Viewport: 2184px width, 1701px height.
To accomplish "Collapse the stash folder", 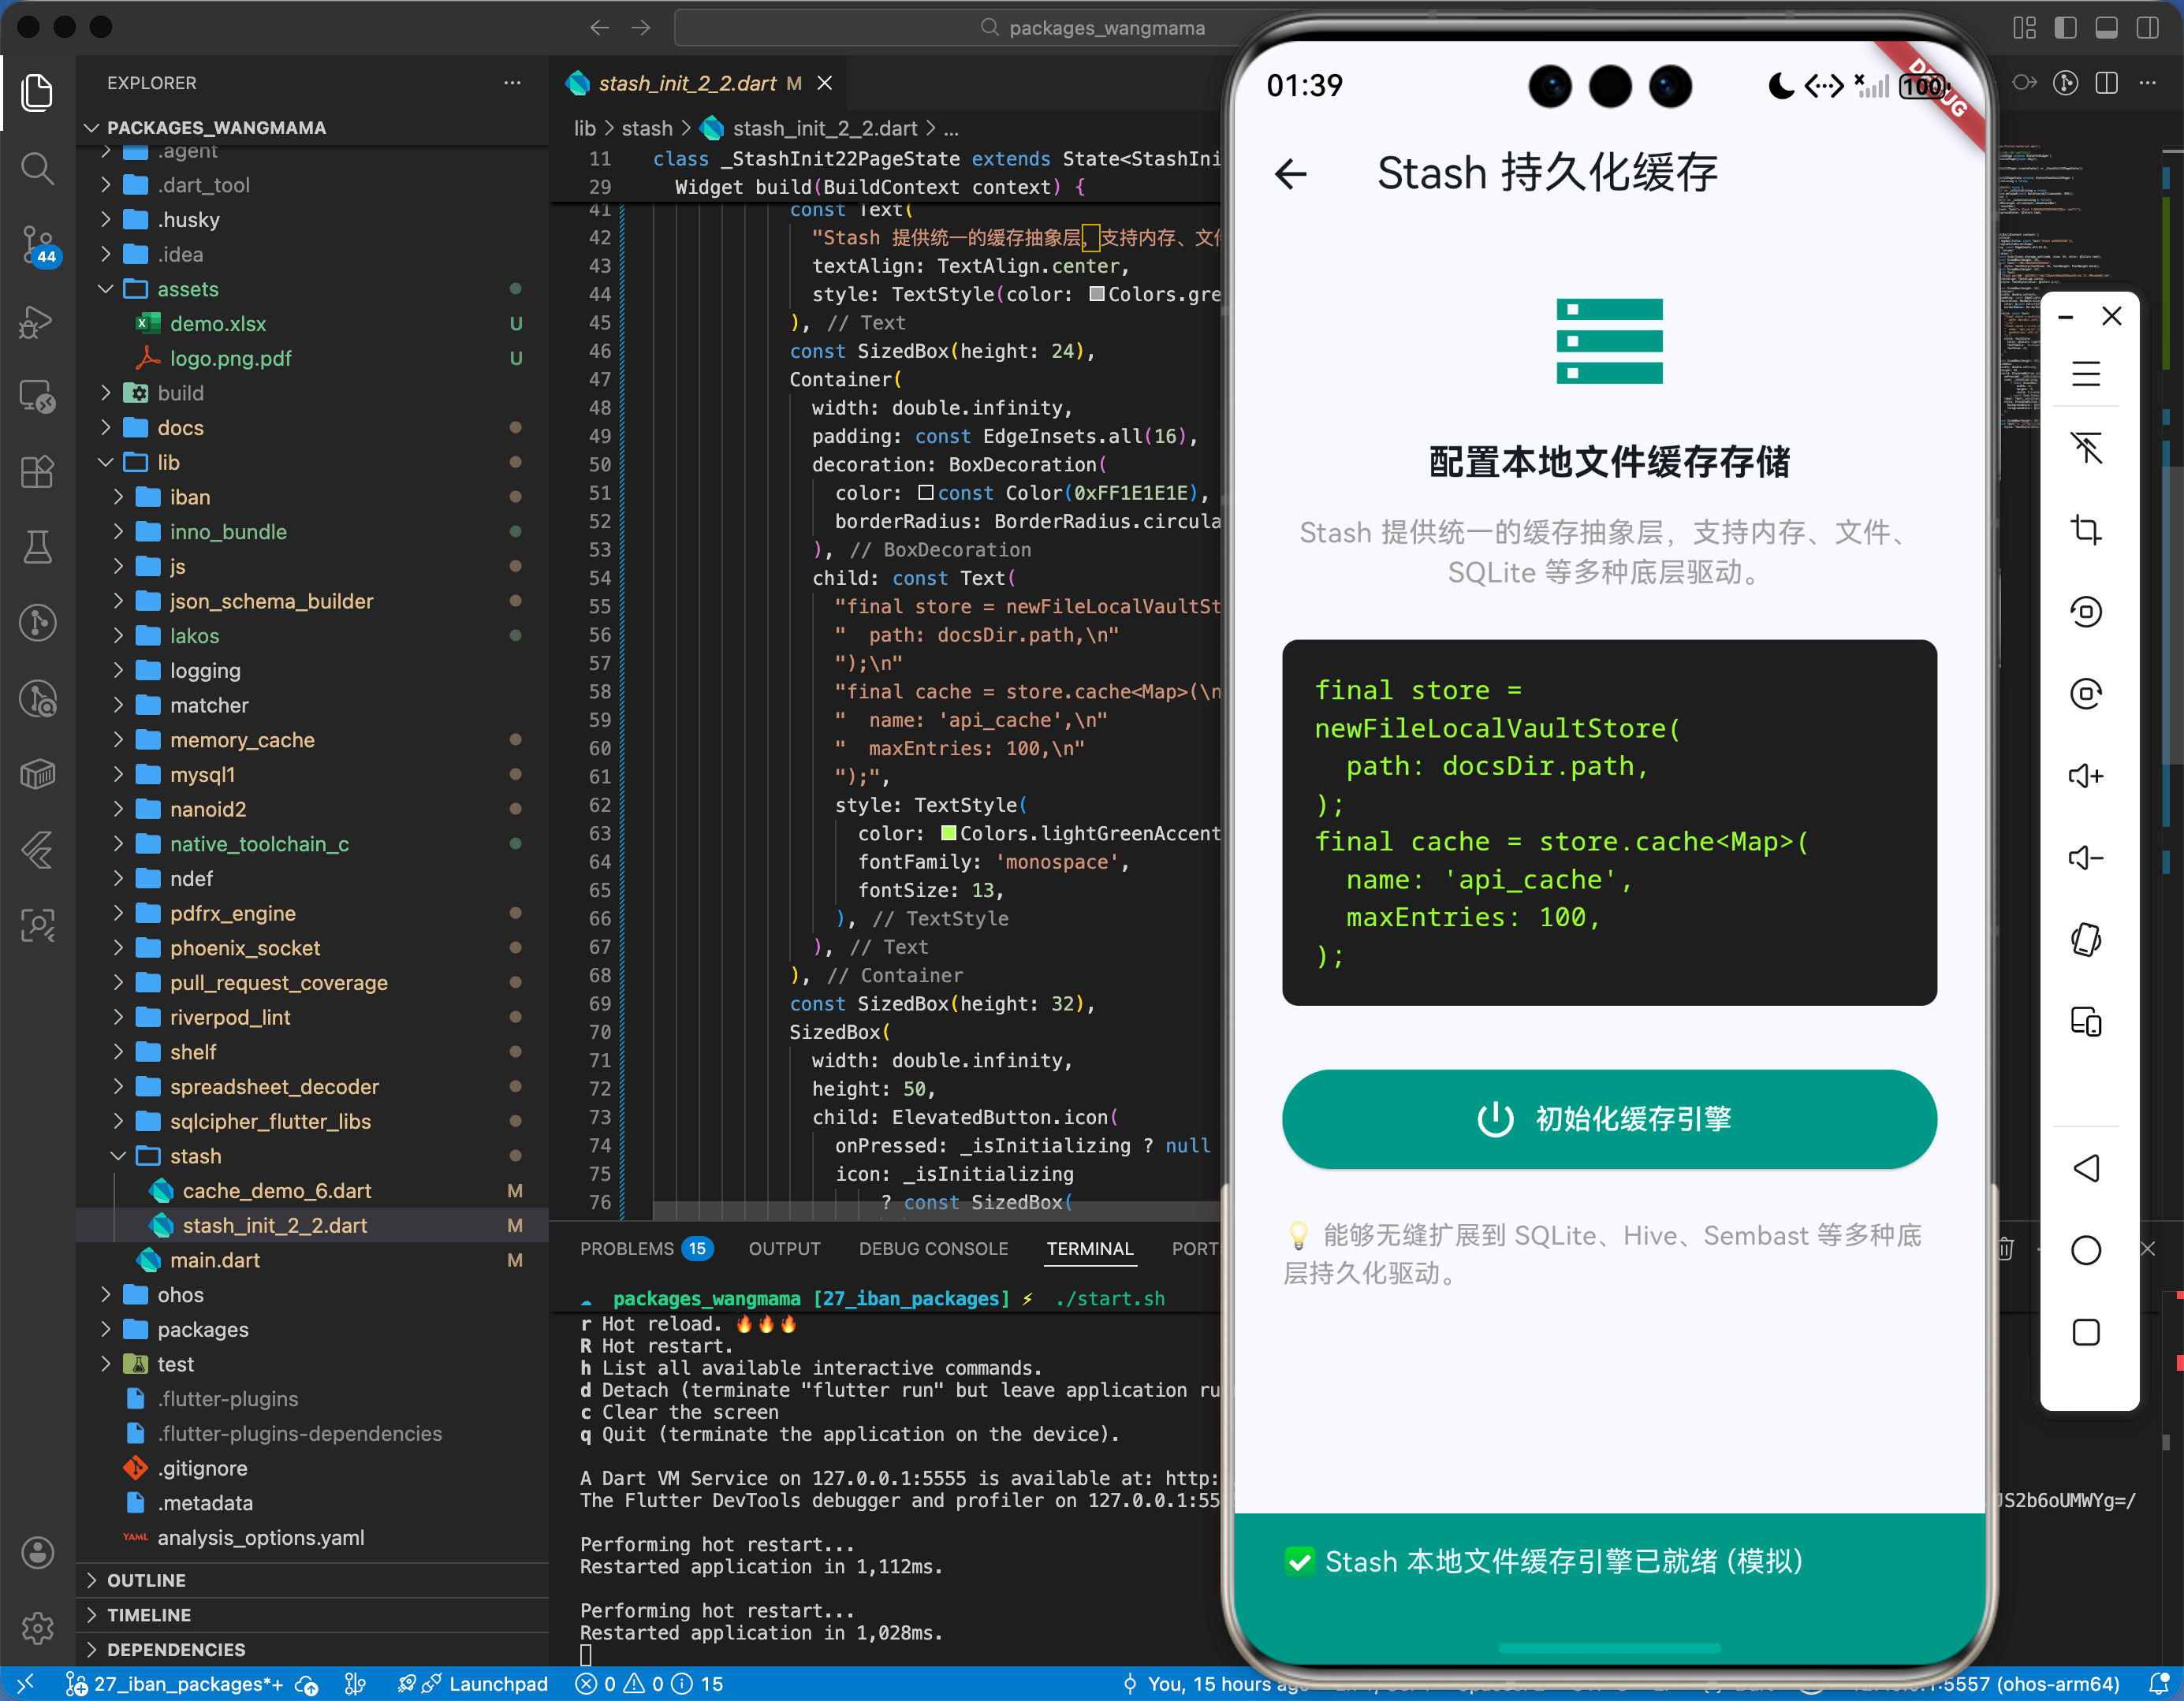I will tap(118, 1156).
